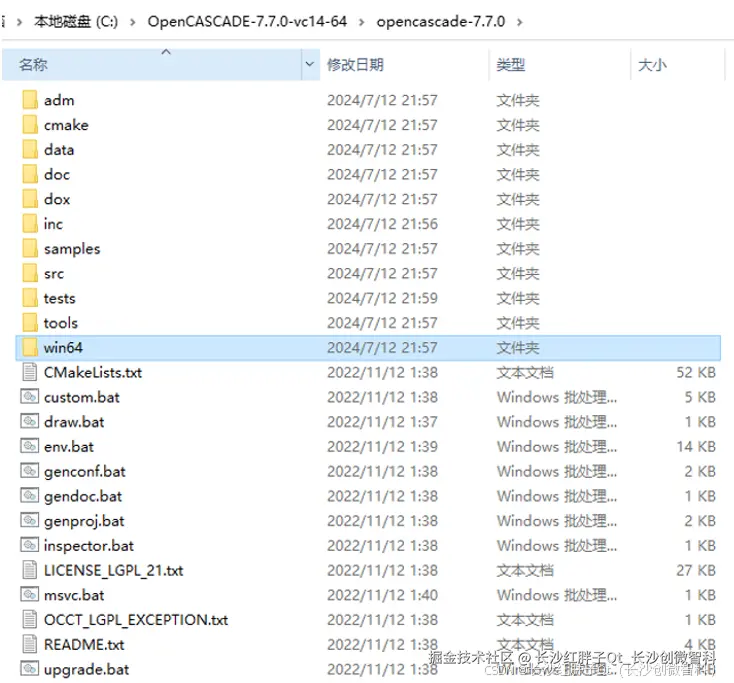Select the env.bat batch file icon
734x683 pixels.
[x=29, y=447]
